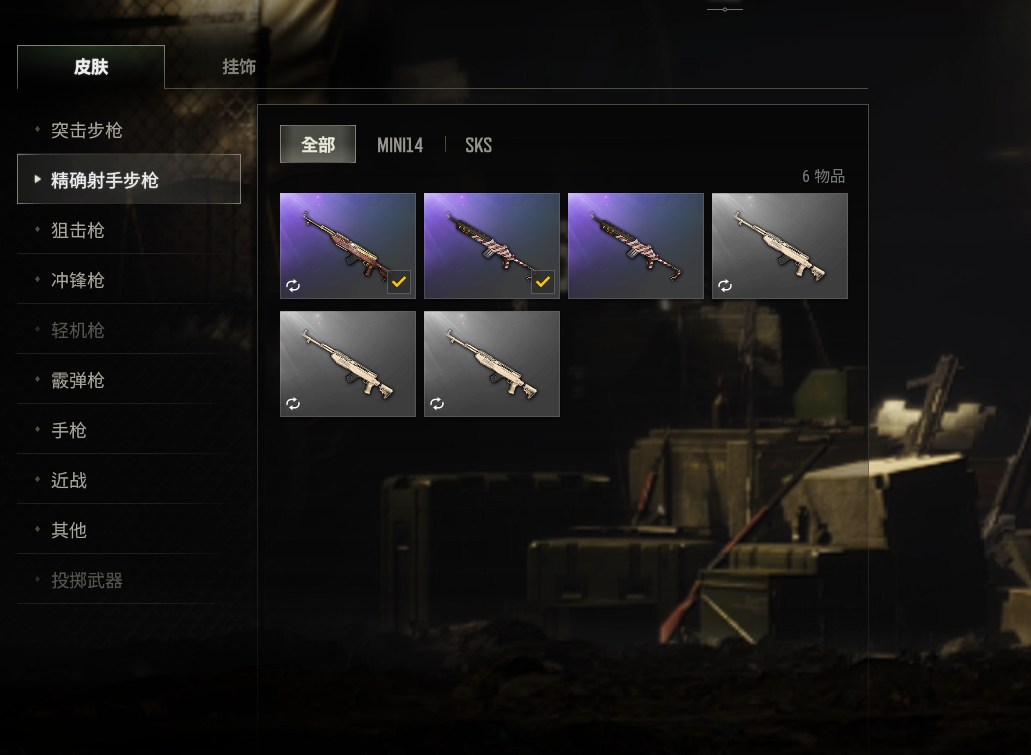Select the third striped purple skin thumbnail

[636, 246]
